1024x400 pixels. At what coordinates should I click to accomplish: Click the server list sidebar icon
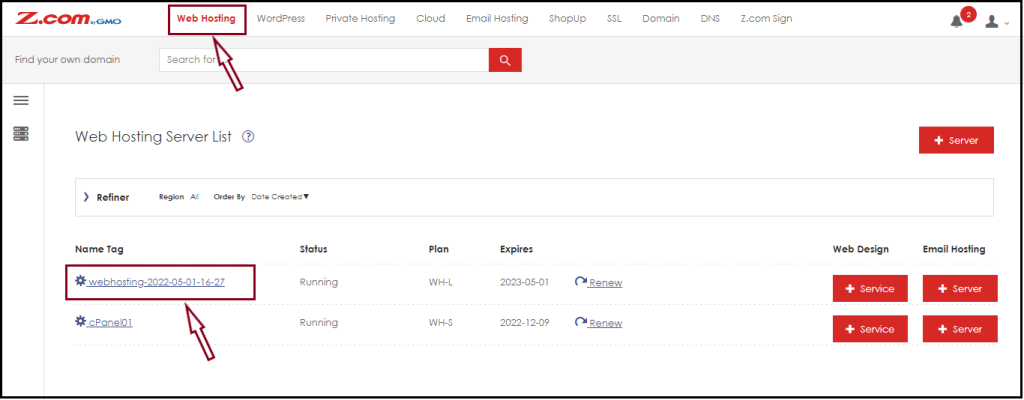[20, 133]
